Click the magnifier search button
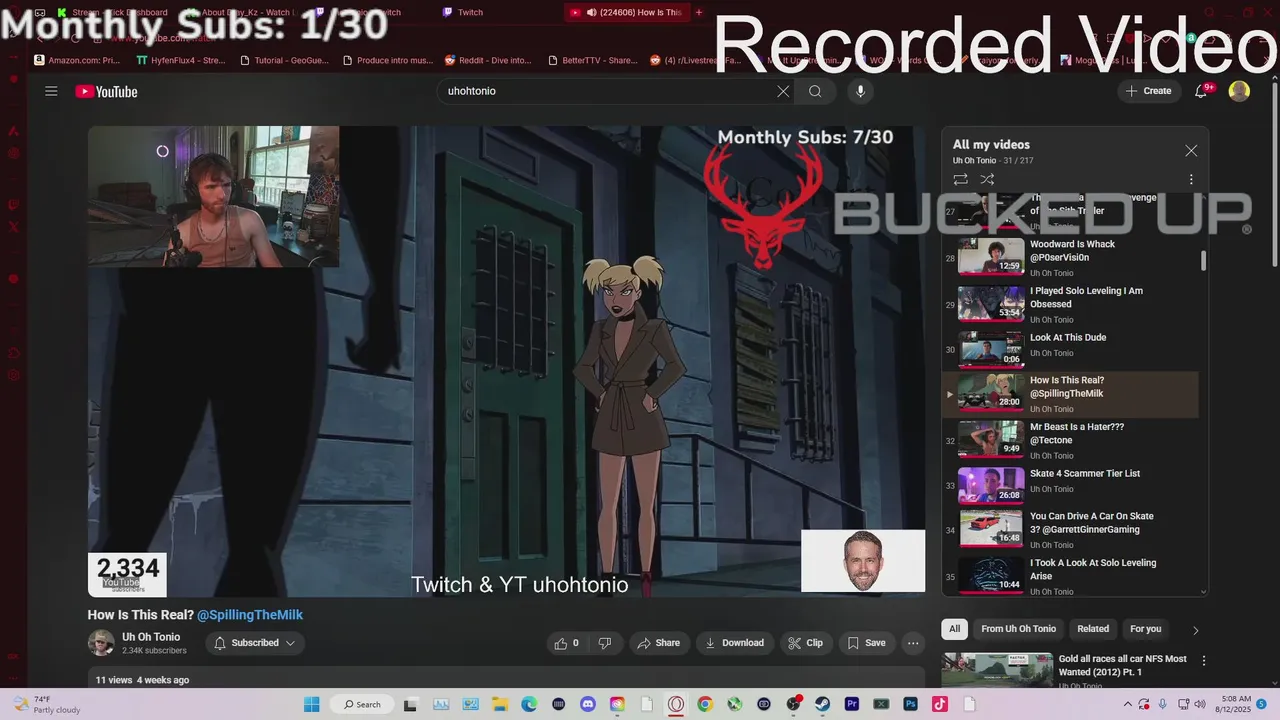This screenshot has width=1280, height=720. [x=815, y=91]
